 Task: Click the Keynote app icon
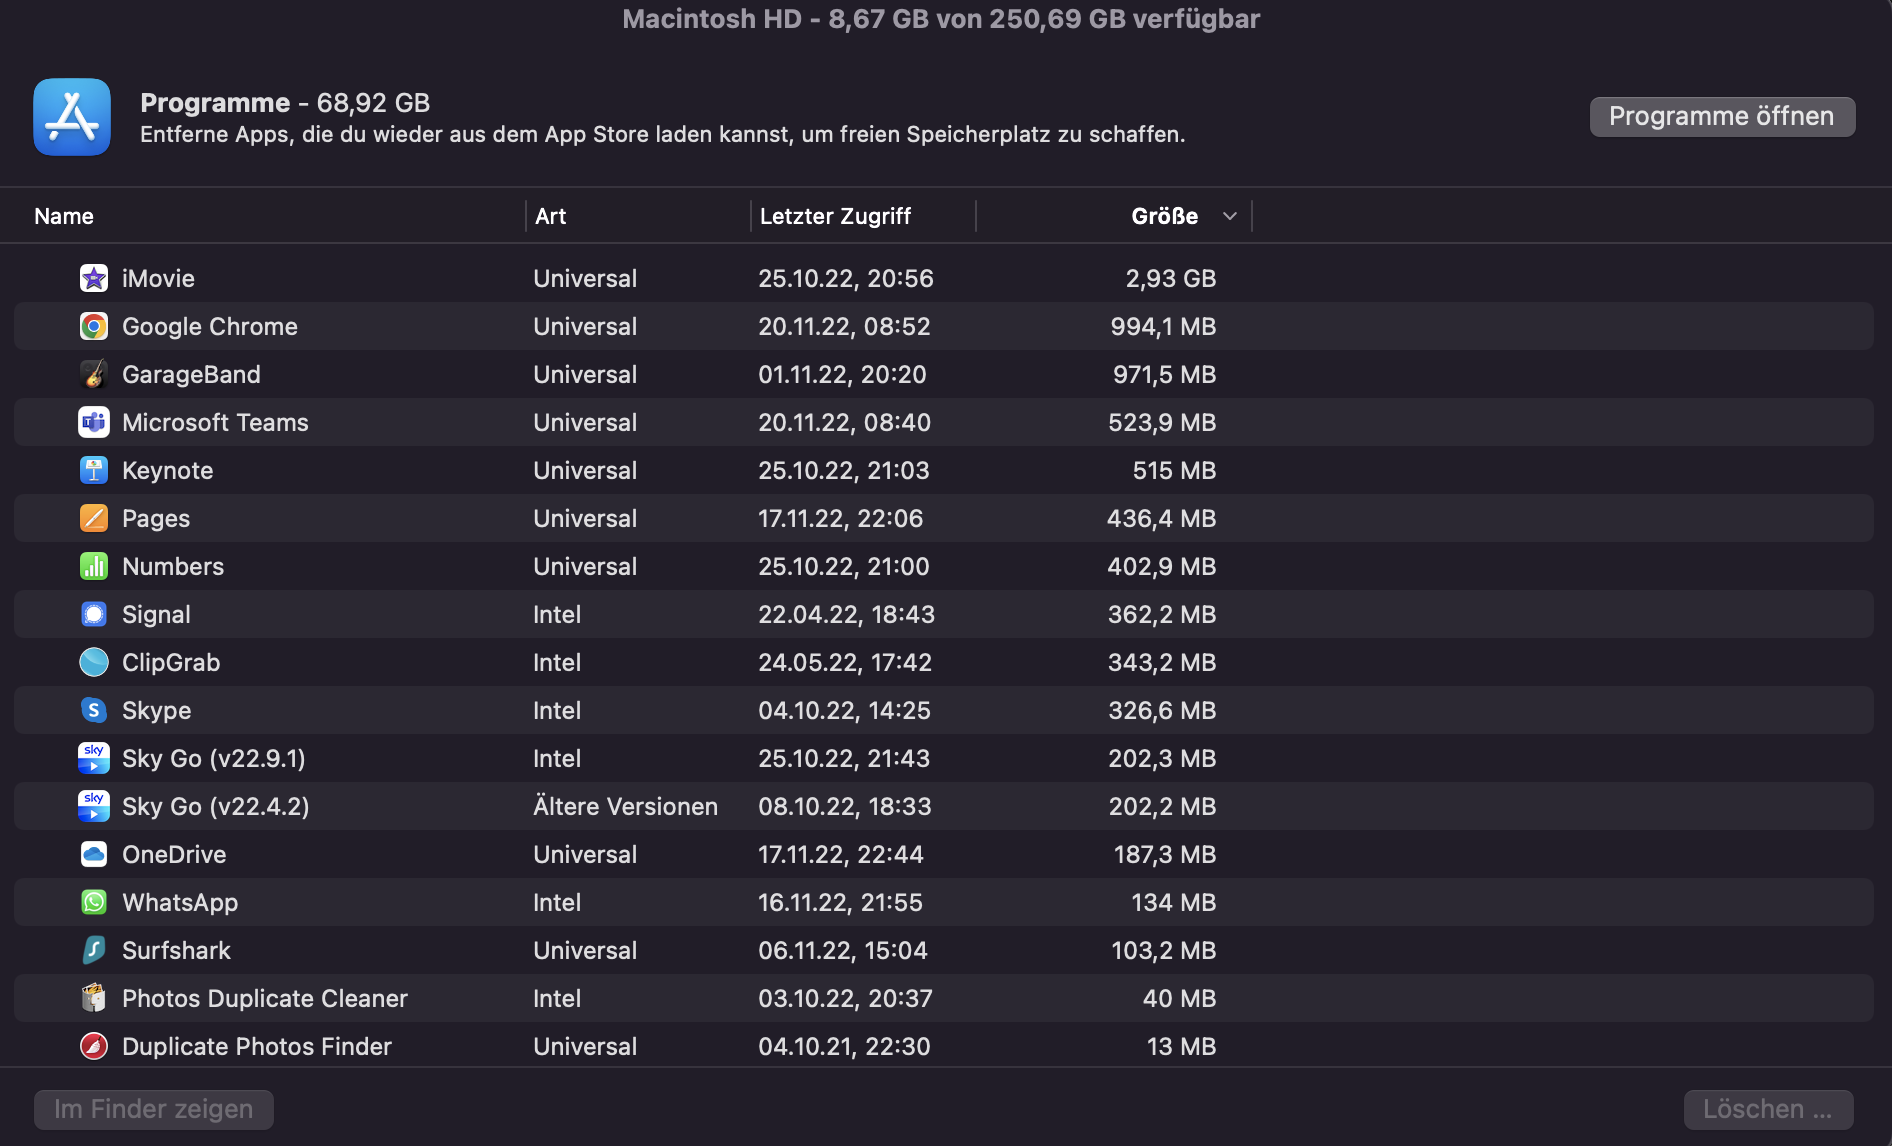tap(94, 470)
